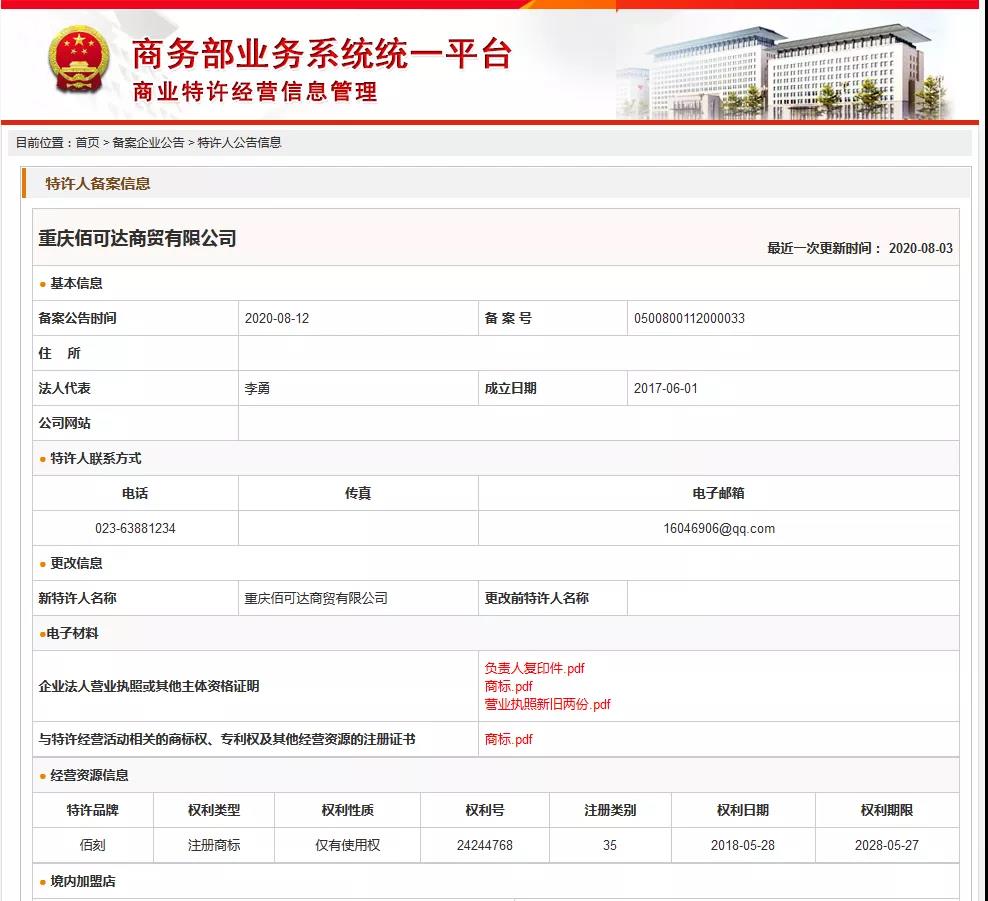Go to 首页 in the breadcrumb

pyautogui.click(x=88, y=143)
